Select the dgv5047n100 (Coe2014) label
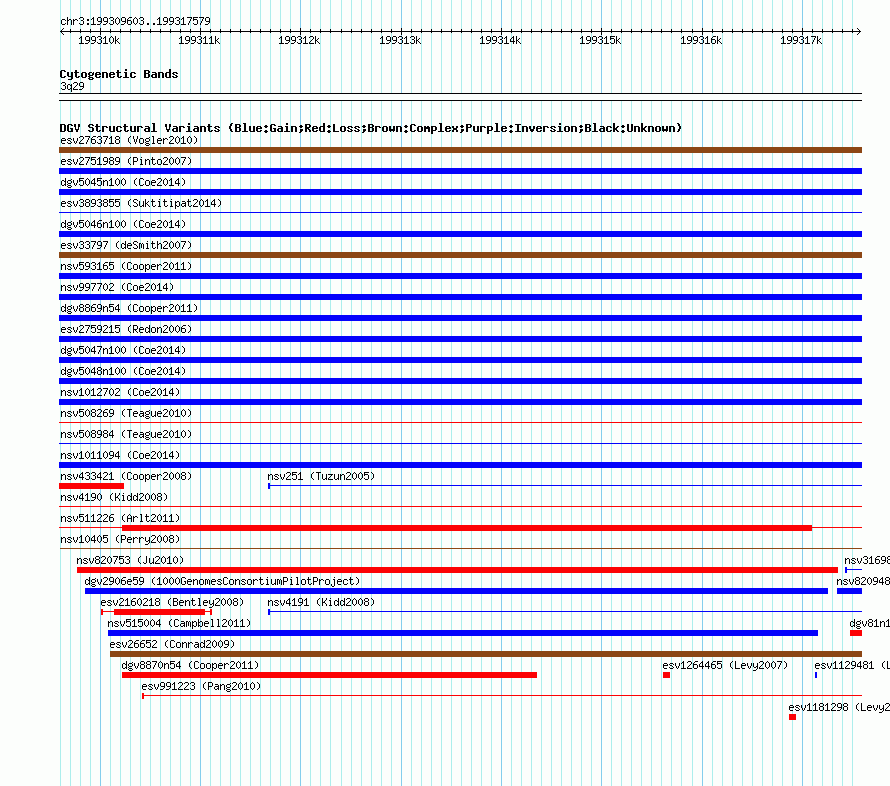The height and width of the screenshot is (786, 890). coord(123,350)
